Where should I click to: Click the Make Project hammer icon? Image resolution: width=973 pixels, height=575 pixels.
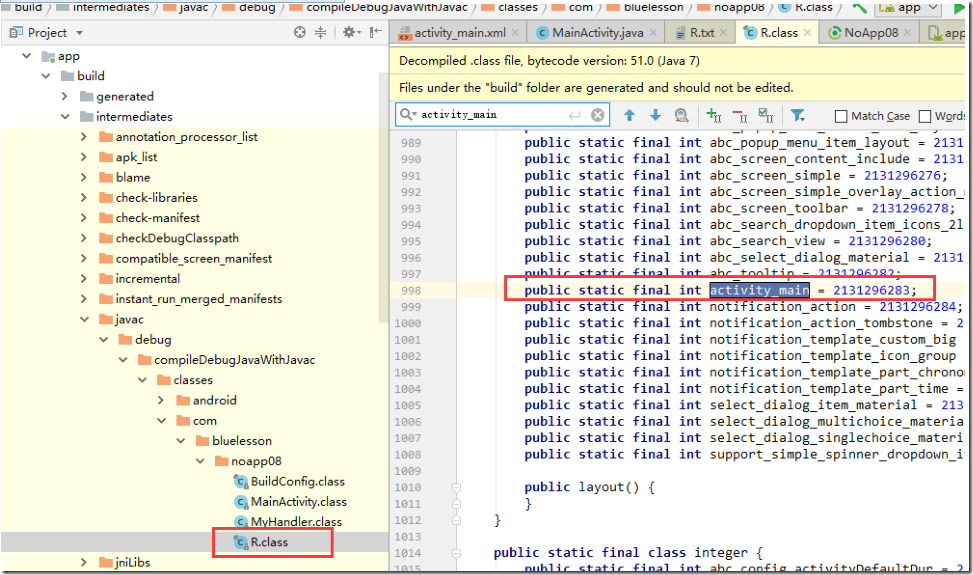(x=859, y=7)
